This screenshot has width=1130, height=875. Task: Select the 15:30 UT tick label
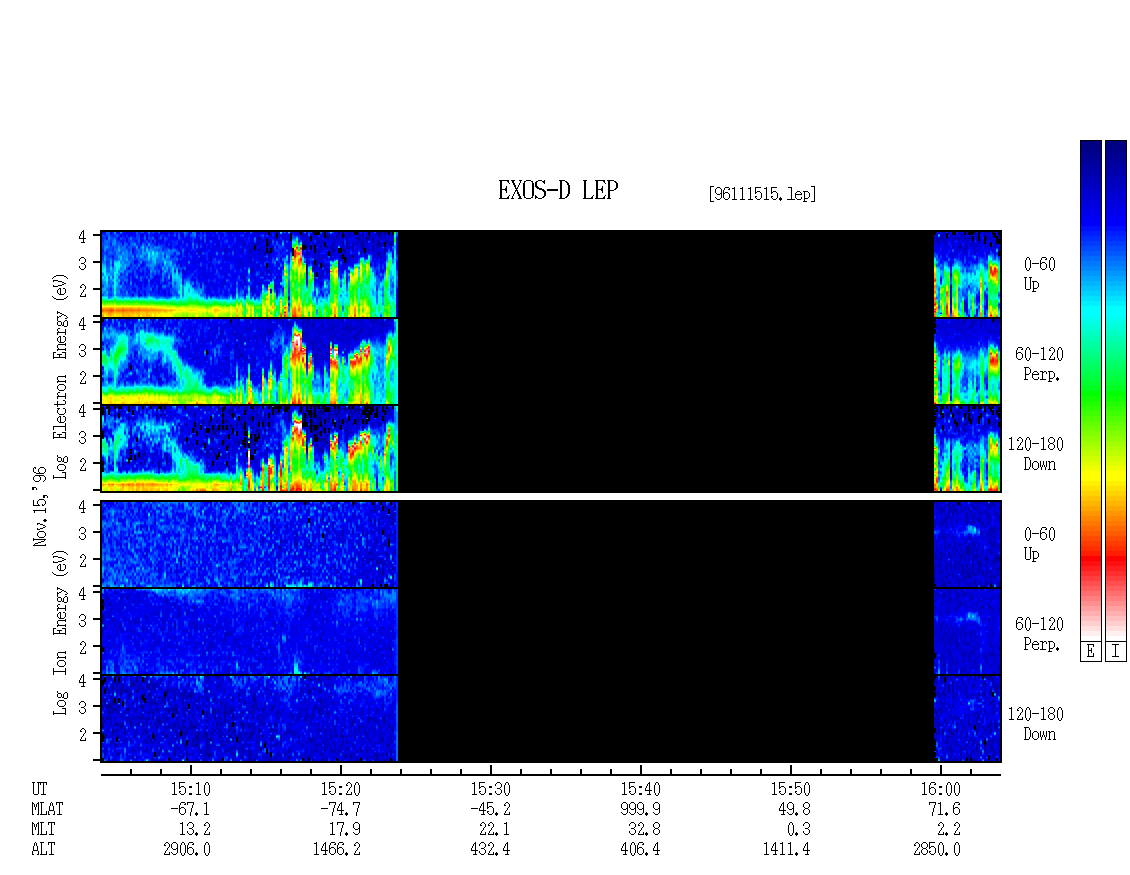pos(490,789)
